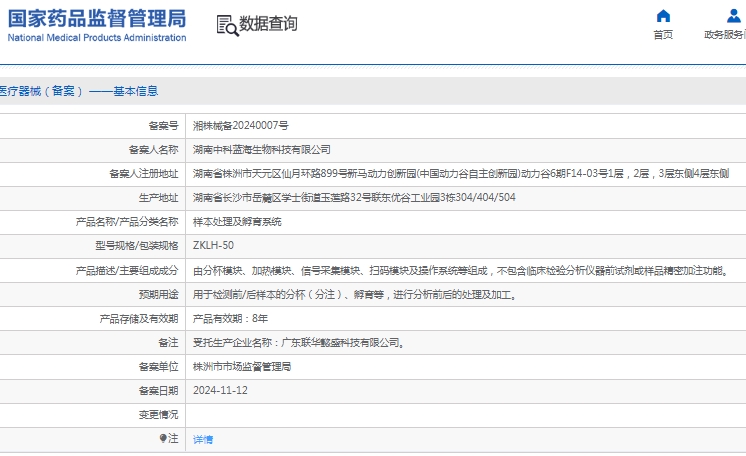Select the company name 湖南中科蓝海生物科技有限公司

point(261,149)
